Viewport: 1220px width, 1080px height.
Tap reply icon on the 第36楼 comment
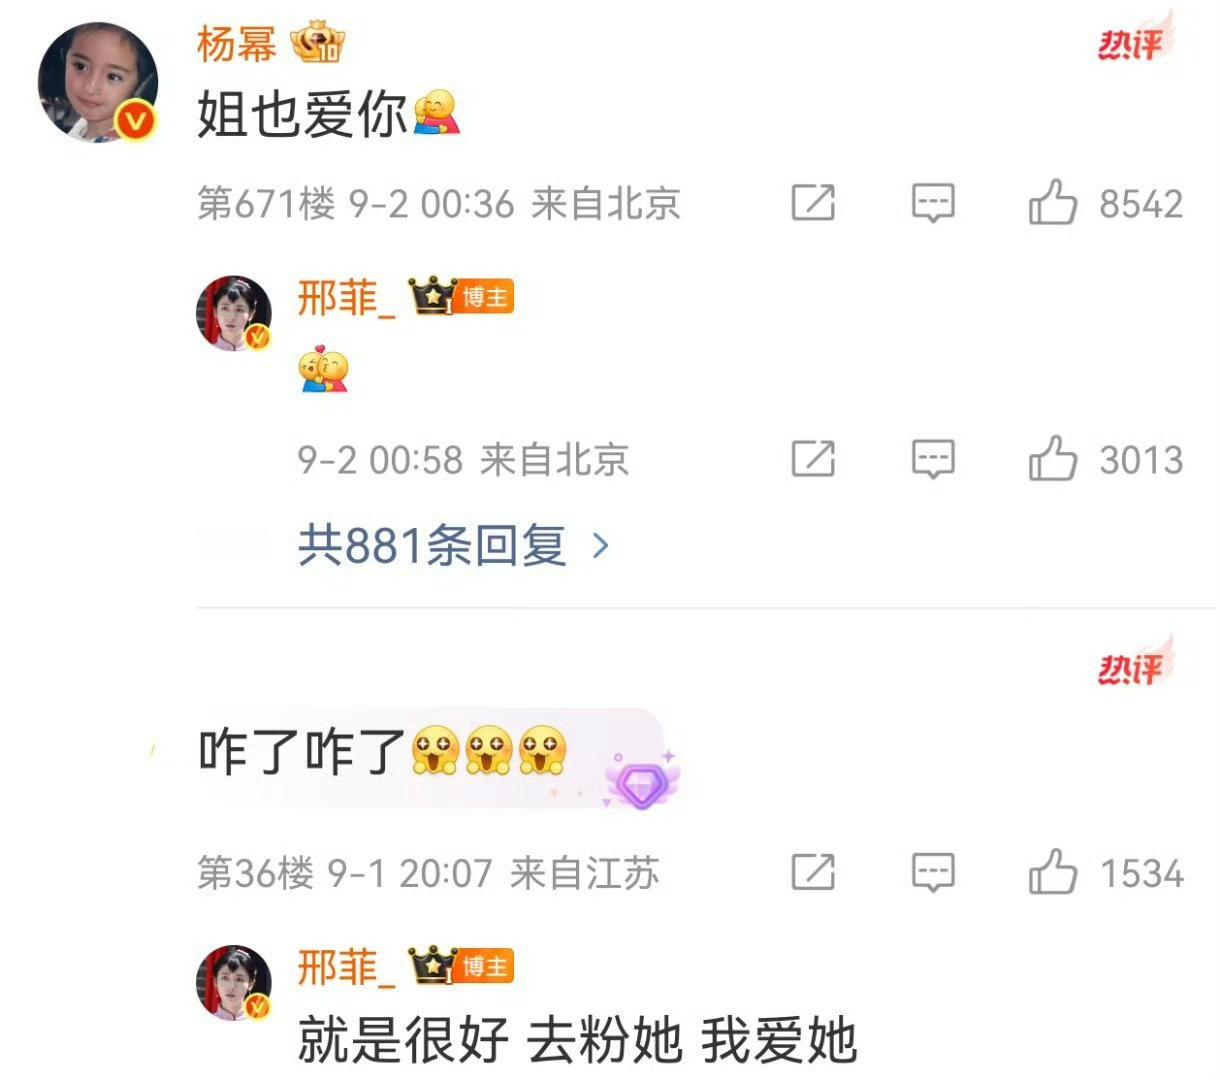(933, 872)
